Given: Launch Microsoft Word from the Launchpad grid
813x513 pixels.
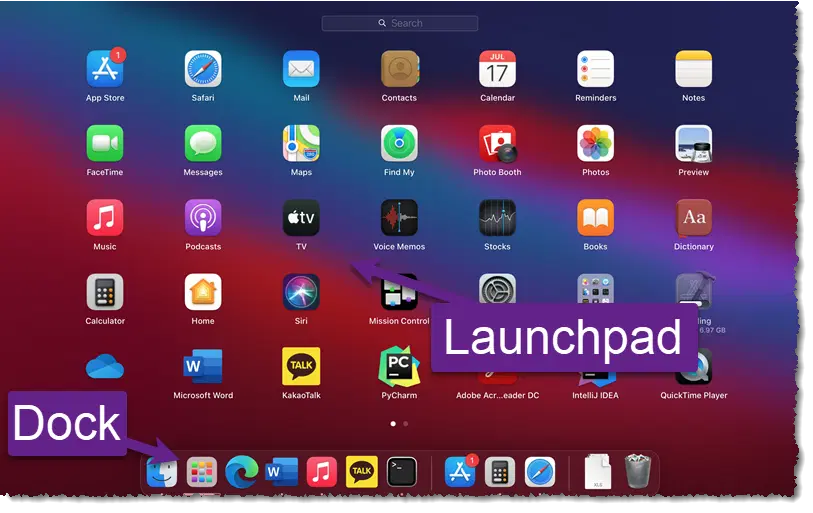Looking at the screenshot, I should (x=203, y=366).
